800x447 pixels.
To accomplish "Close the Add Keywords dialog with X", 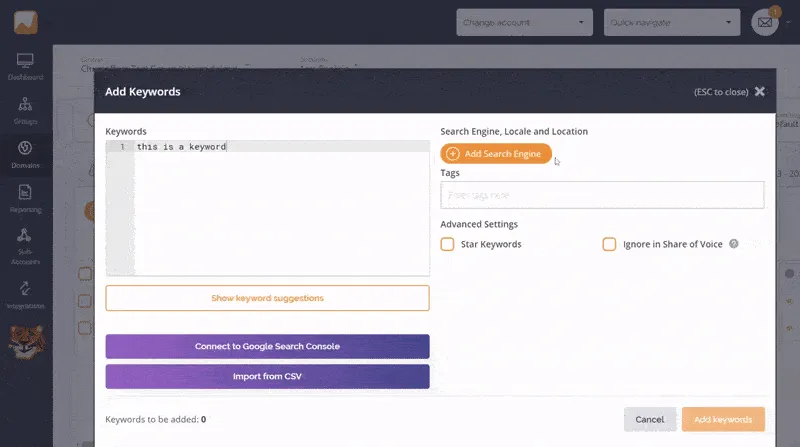I will [760, 92].
